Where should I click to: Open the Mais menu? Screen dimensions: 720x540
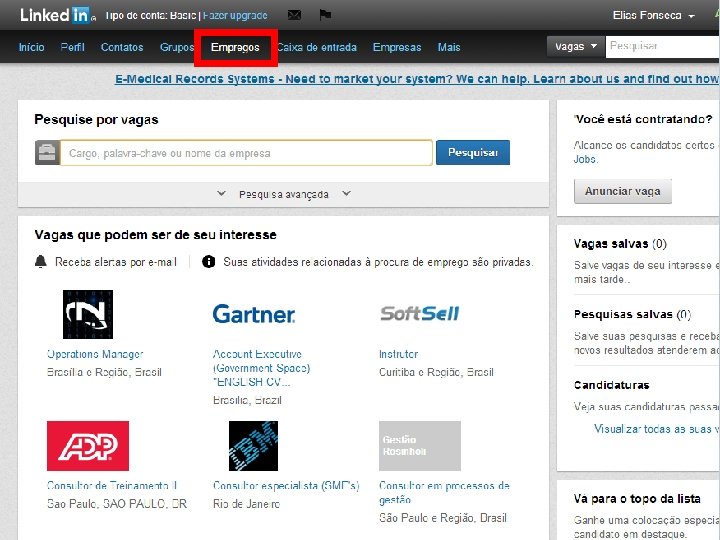[x=449, y=47]
